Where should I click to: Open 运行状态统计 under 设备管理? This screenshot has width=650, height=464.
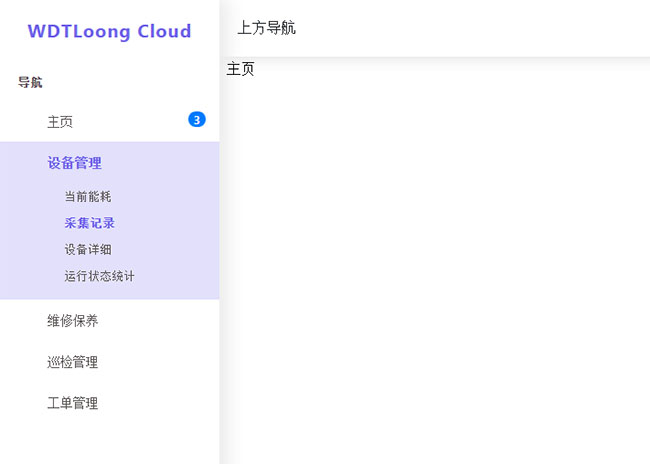[99, 276]
